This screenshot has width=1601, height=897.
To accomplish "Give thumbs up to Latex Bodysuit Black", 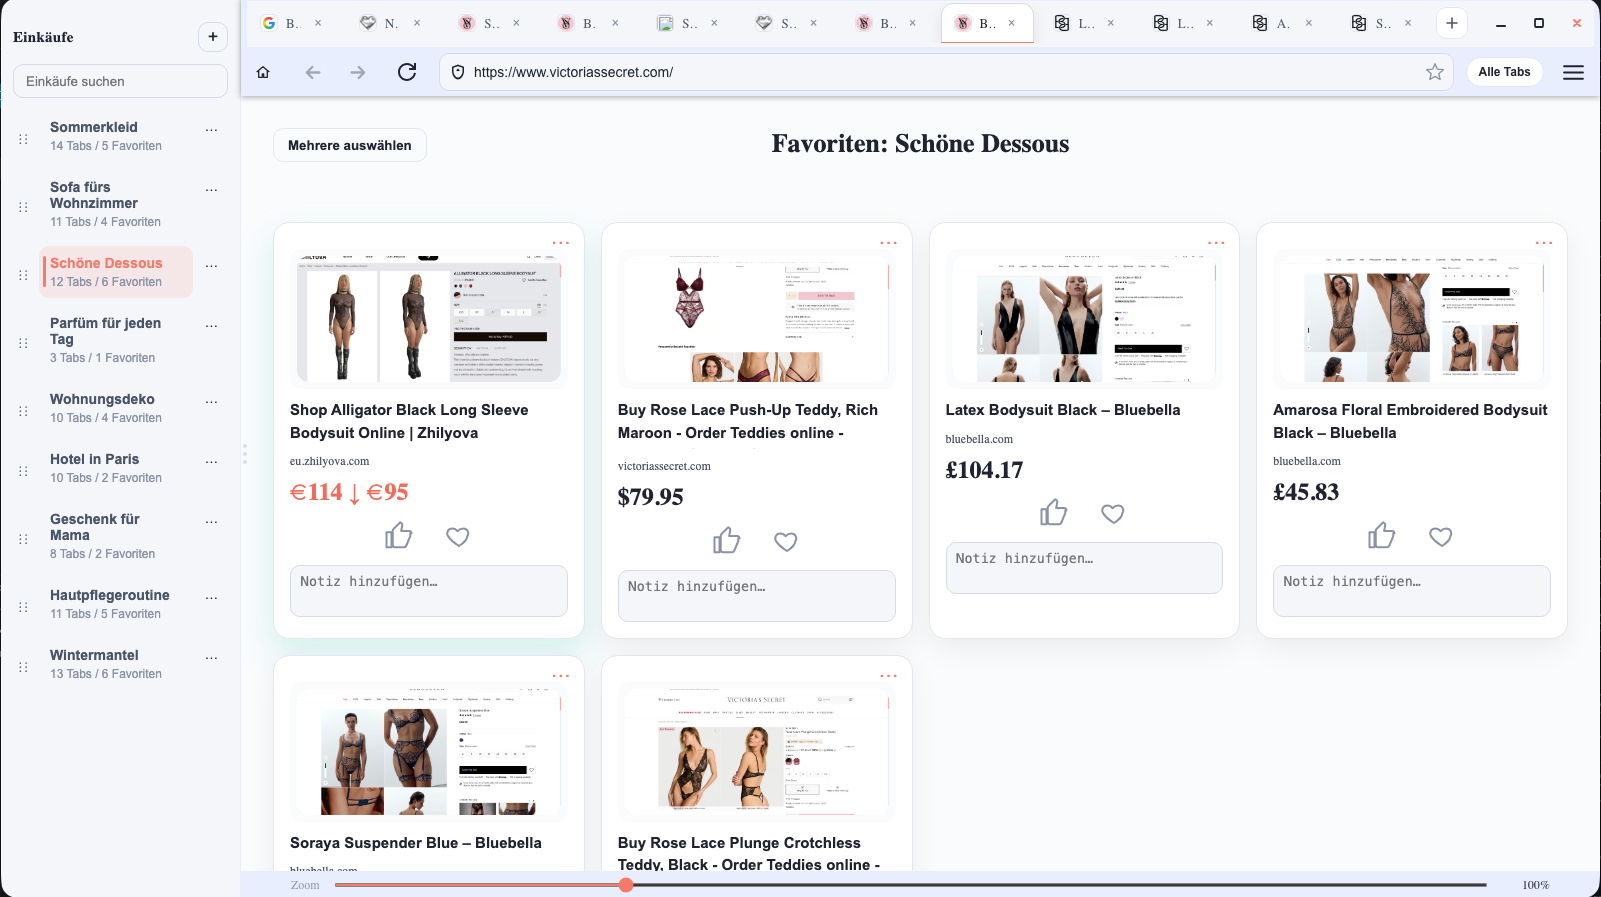I will [1054, 513].
